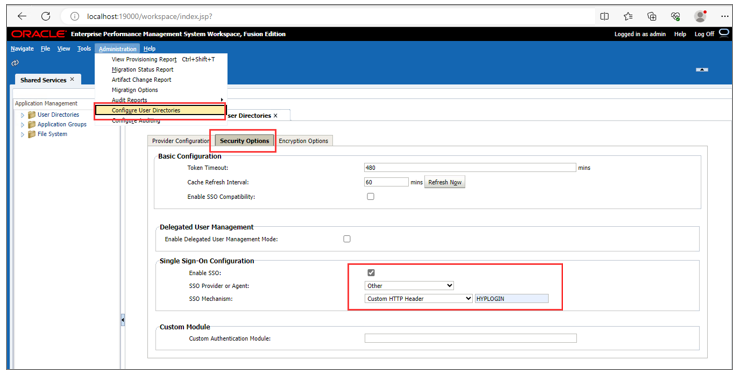Toggle the Enable SSO Compatibility checkbox
Viewport: 738px width, 374px height.
(x=370, y=197)
